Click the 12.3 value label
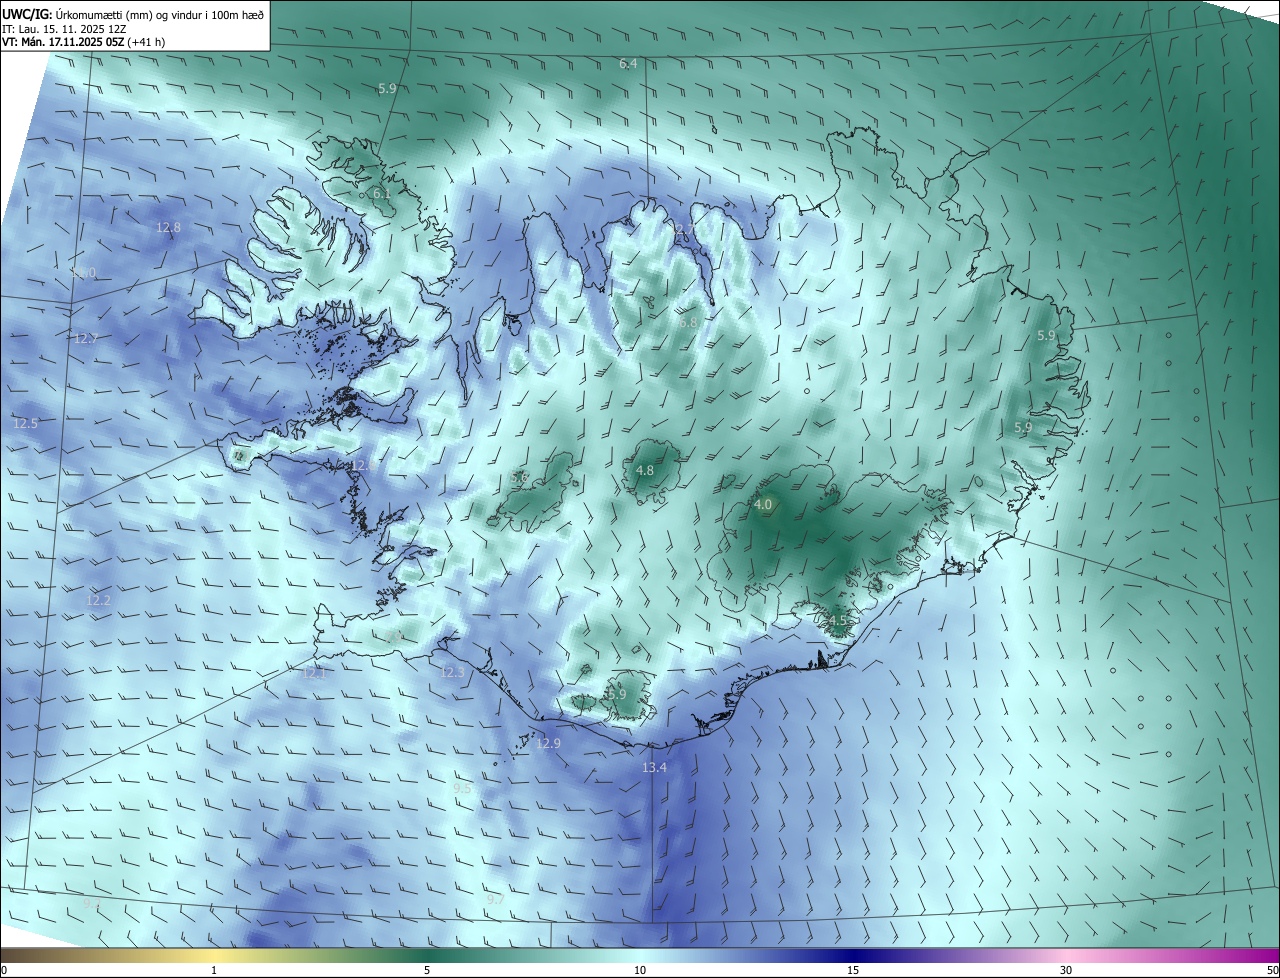Image resolution: width=1280 pixels, height=978 pixels. [452, 672]
